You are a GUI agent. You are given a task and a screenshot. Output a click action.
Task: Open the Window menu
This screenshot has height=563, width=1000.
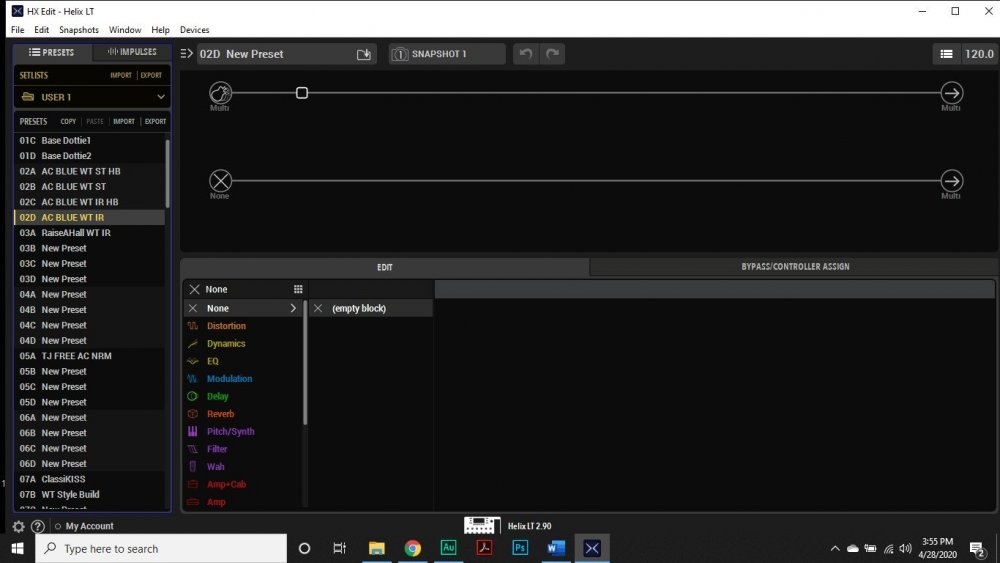click(125, 29)
